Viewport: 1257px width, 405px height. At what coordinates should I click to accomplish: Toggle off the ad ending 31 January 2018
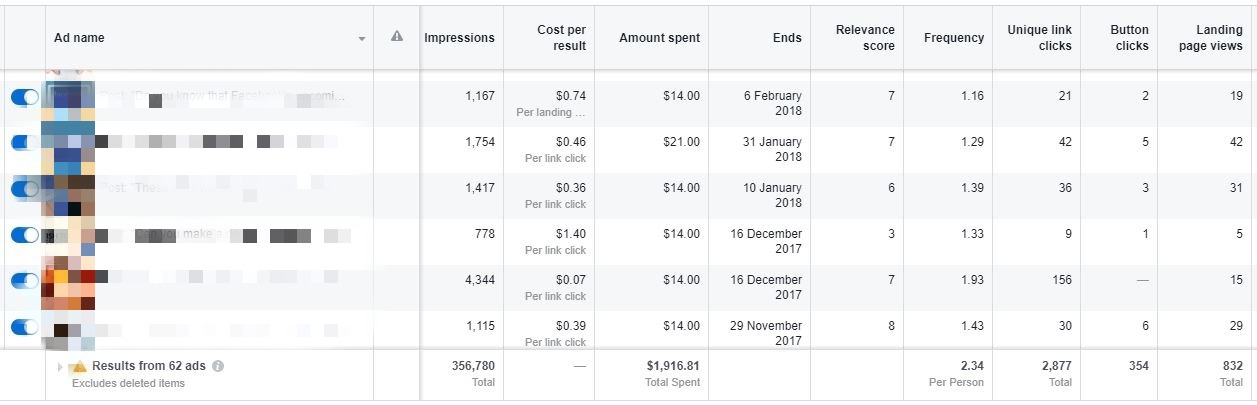point(25,143)
